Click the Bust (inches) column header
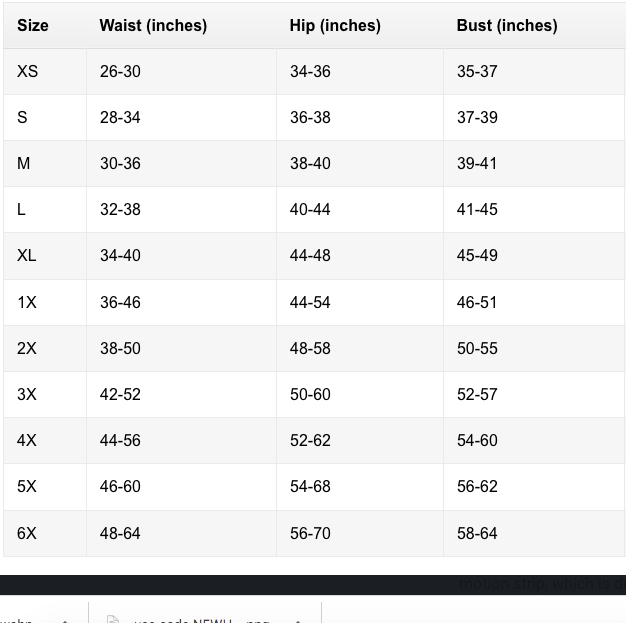 pos(507,26)
